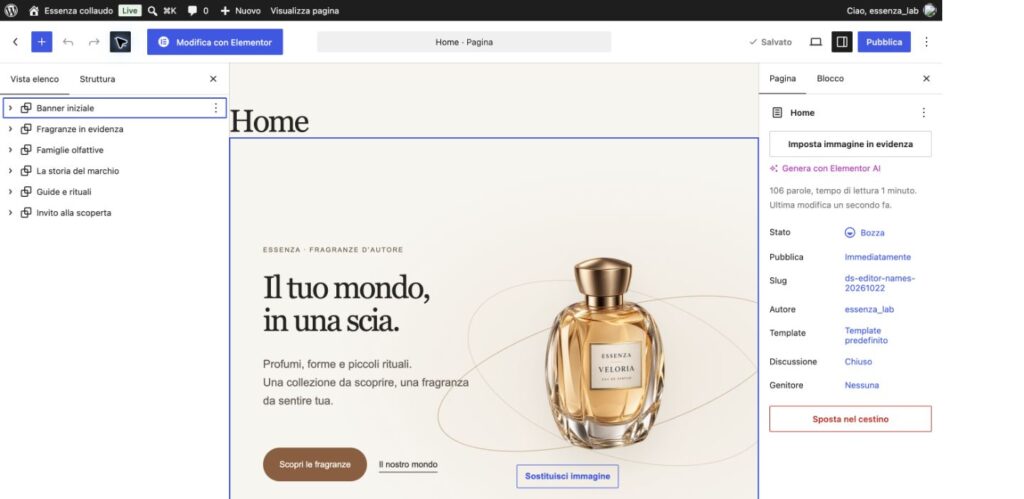
Task: Click the Home page title
Action: click(x=269, y=121)
